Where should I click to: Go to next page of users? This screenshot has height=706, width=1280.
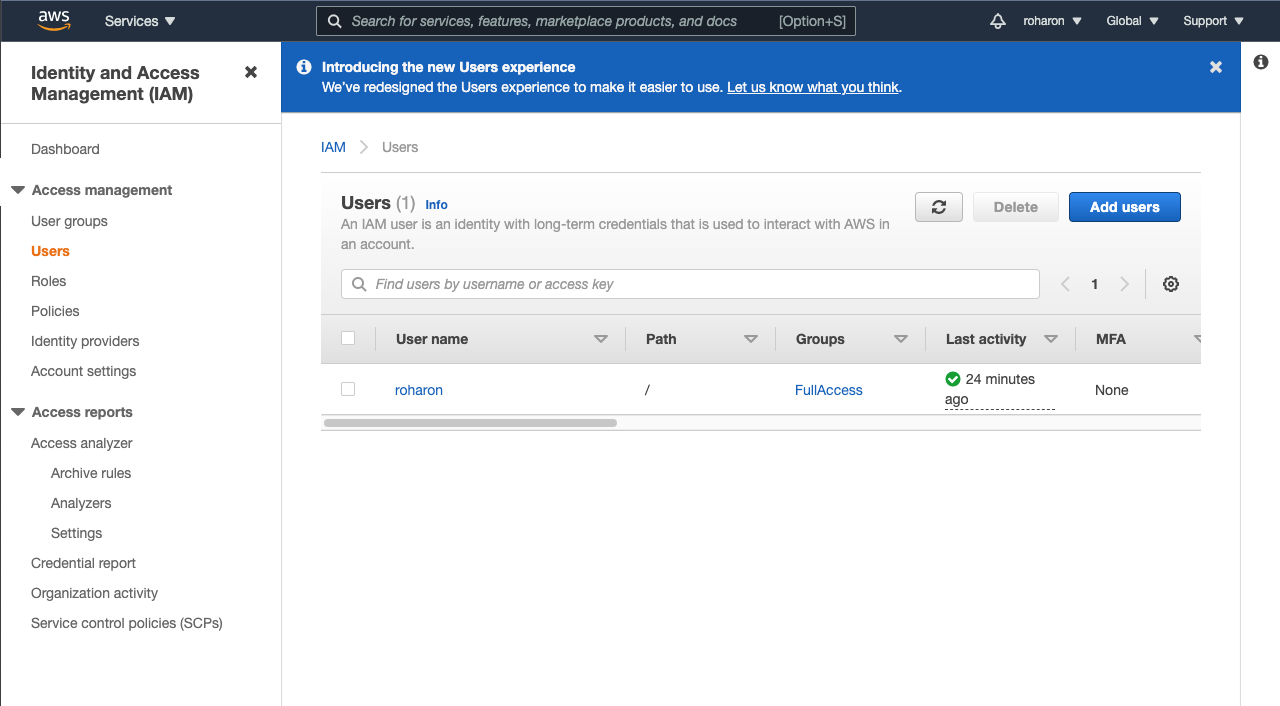pyautogui.click(x=1125, y=284)
